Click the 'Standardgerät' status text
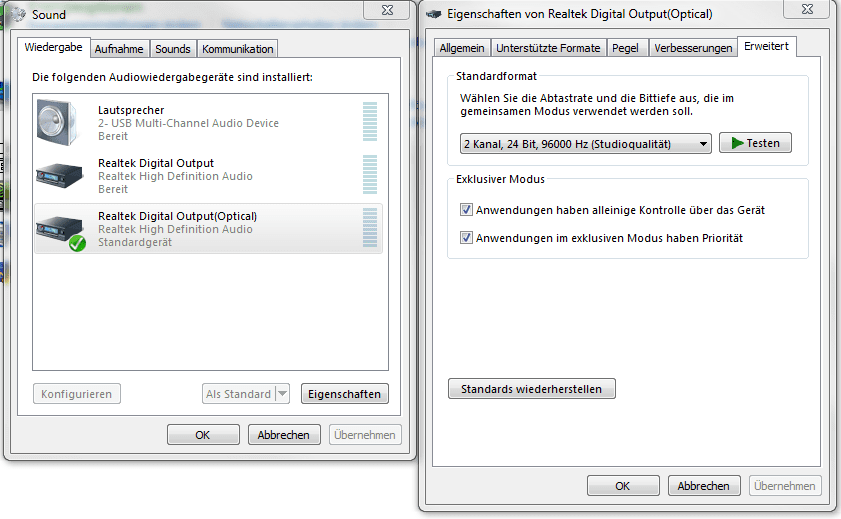The height and width of the screenshot is (519, 841). 135,242
